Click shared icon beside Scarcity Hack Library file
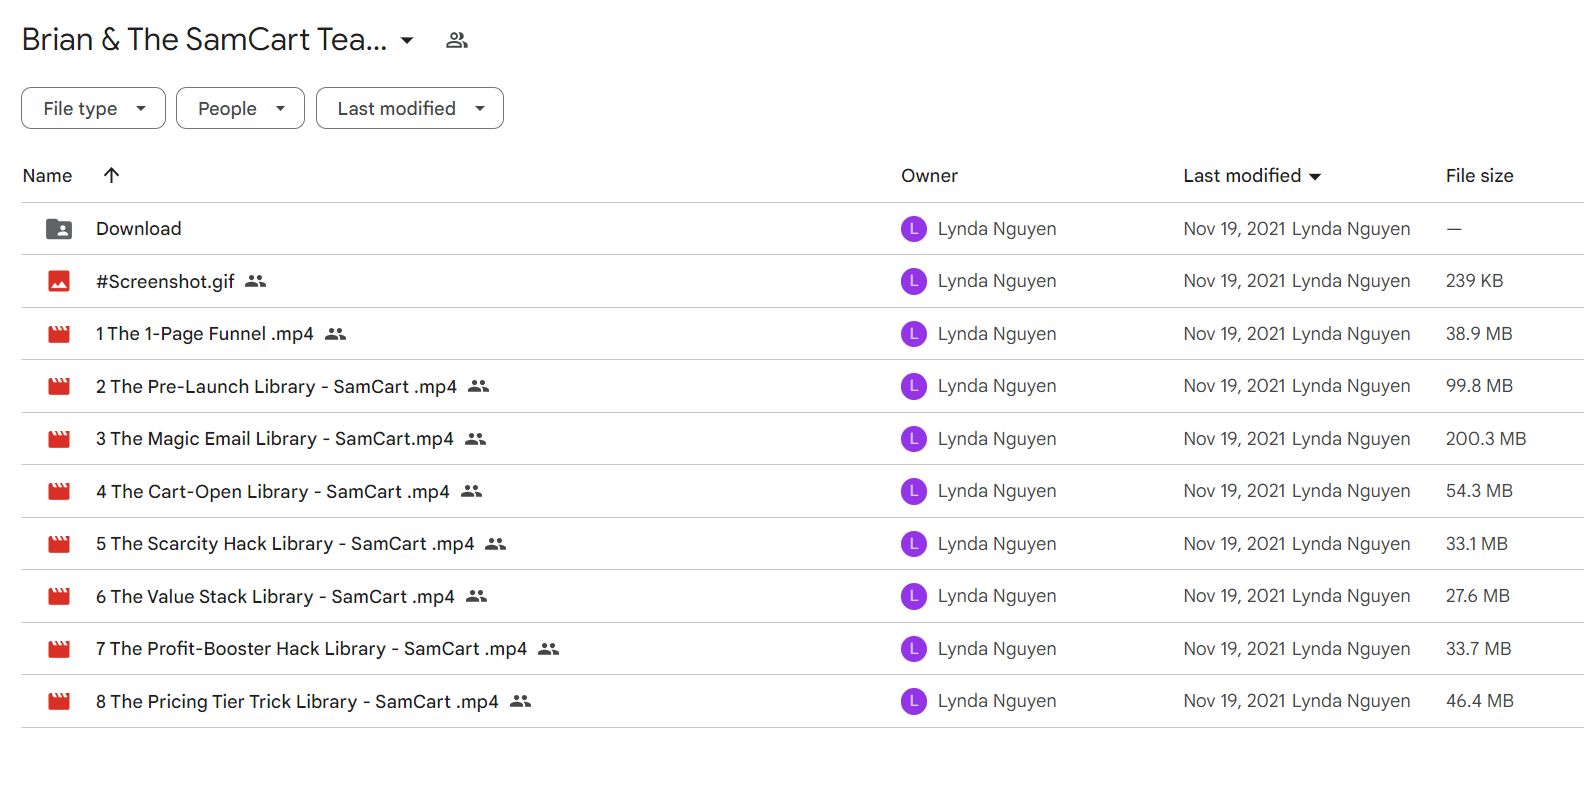 pos(496,544)
